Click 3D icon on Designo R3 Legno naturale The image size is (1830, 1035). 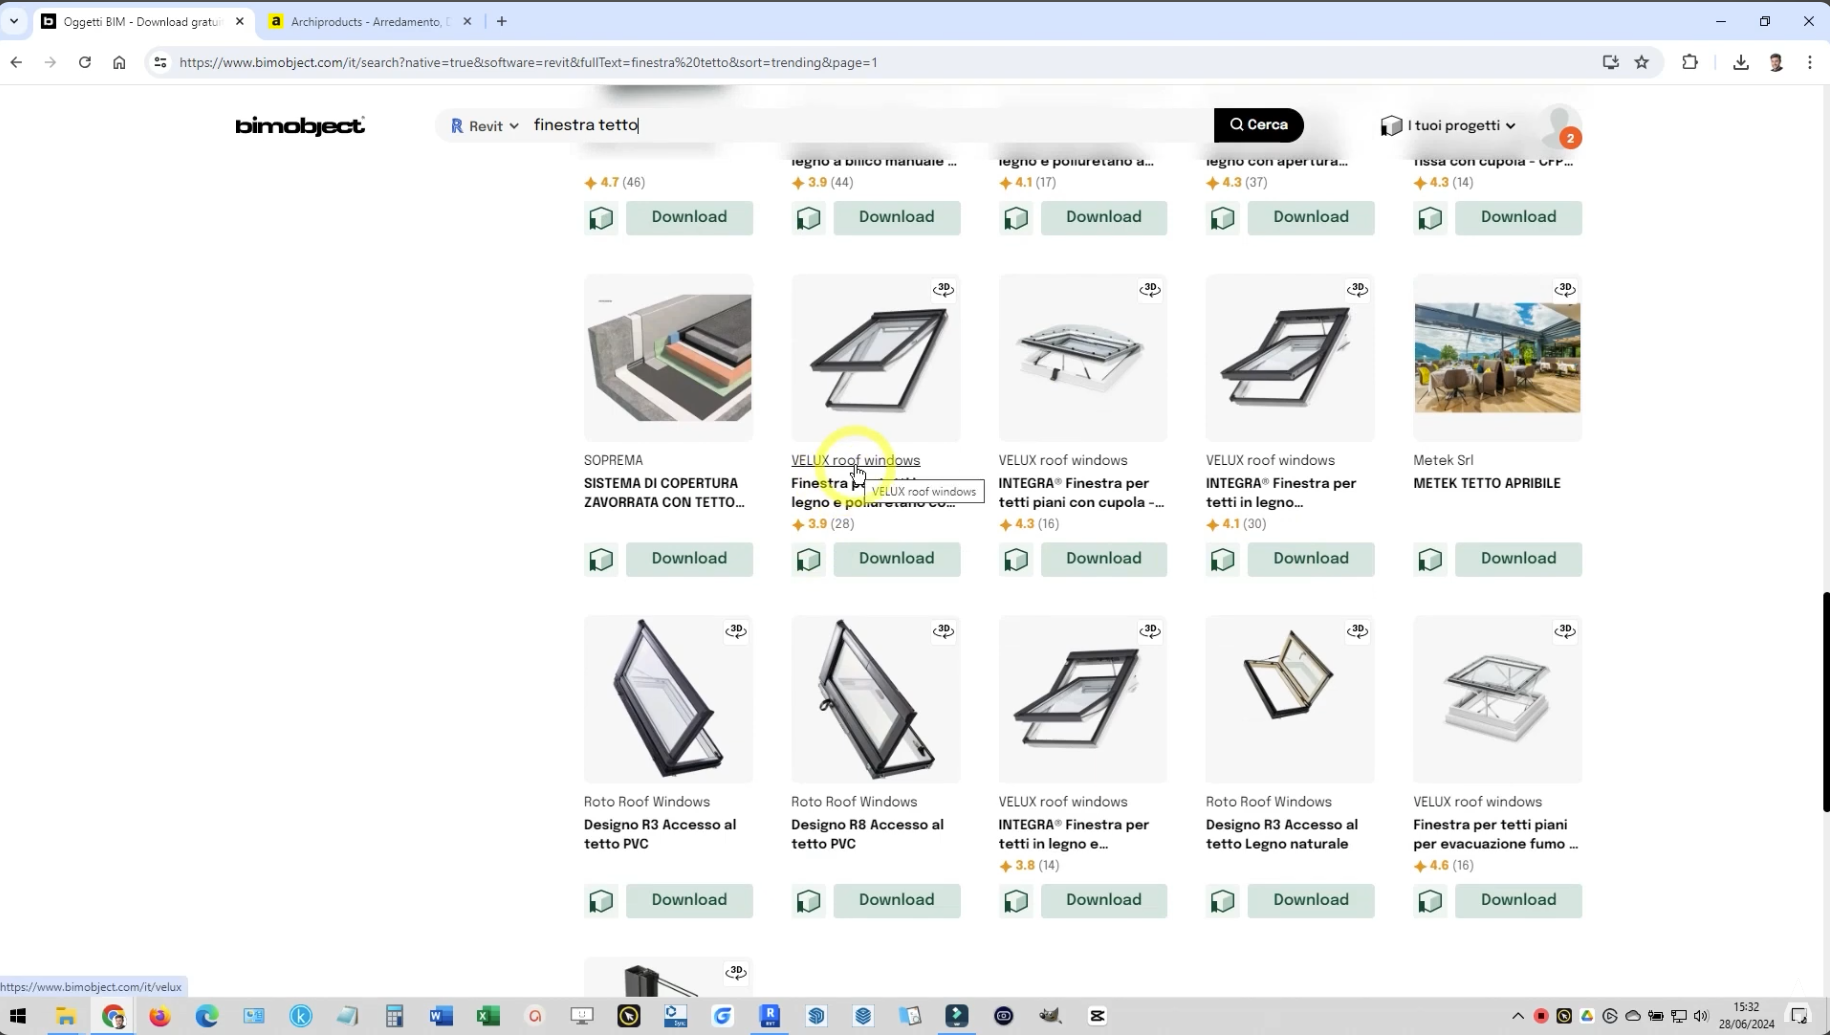click(x=1357, y=631)
